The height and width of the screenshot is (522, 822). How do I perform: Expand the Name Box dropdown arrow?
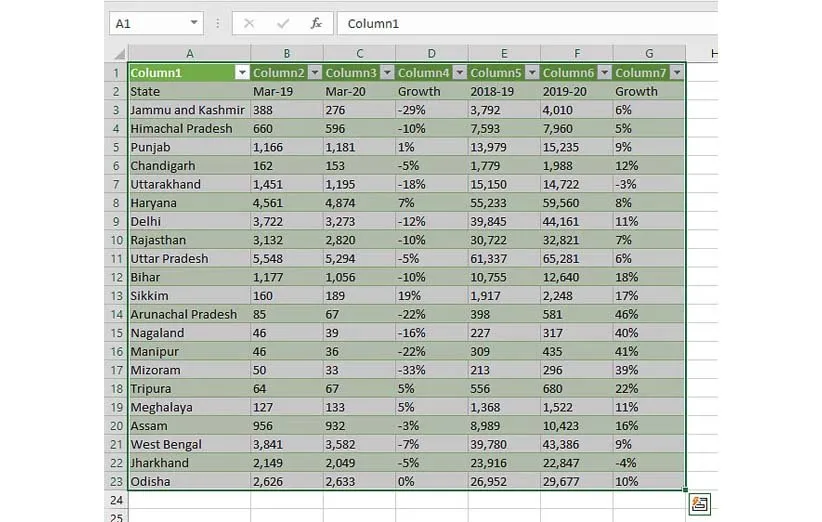click(193, 23)
